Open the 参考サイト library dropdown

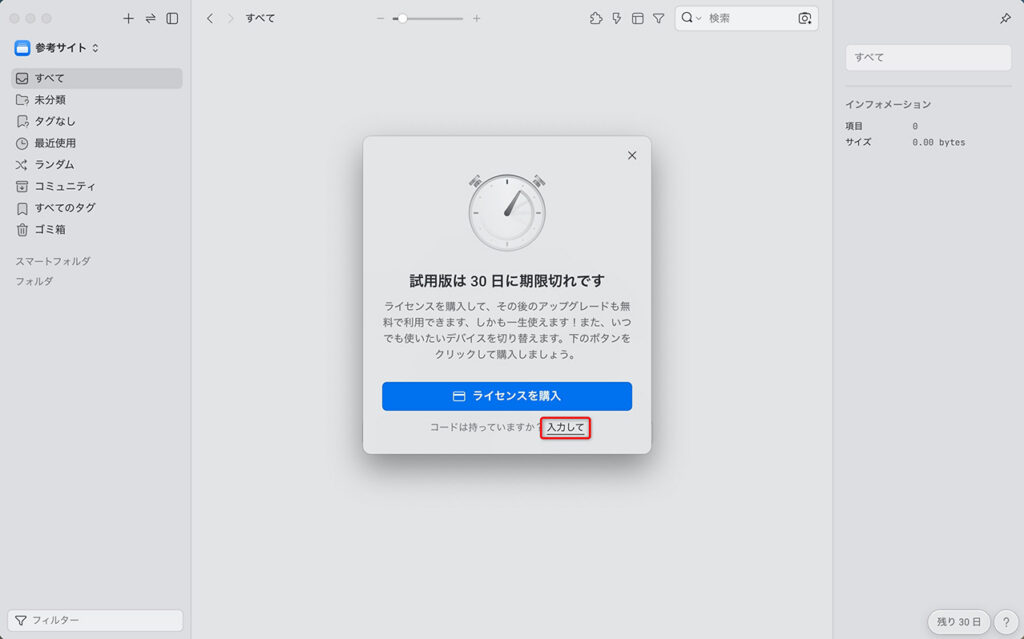click(x=57, y=48)
